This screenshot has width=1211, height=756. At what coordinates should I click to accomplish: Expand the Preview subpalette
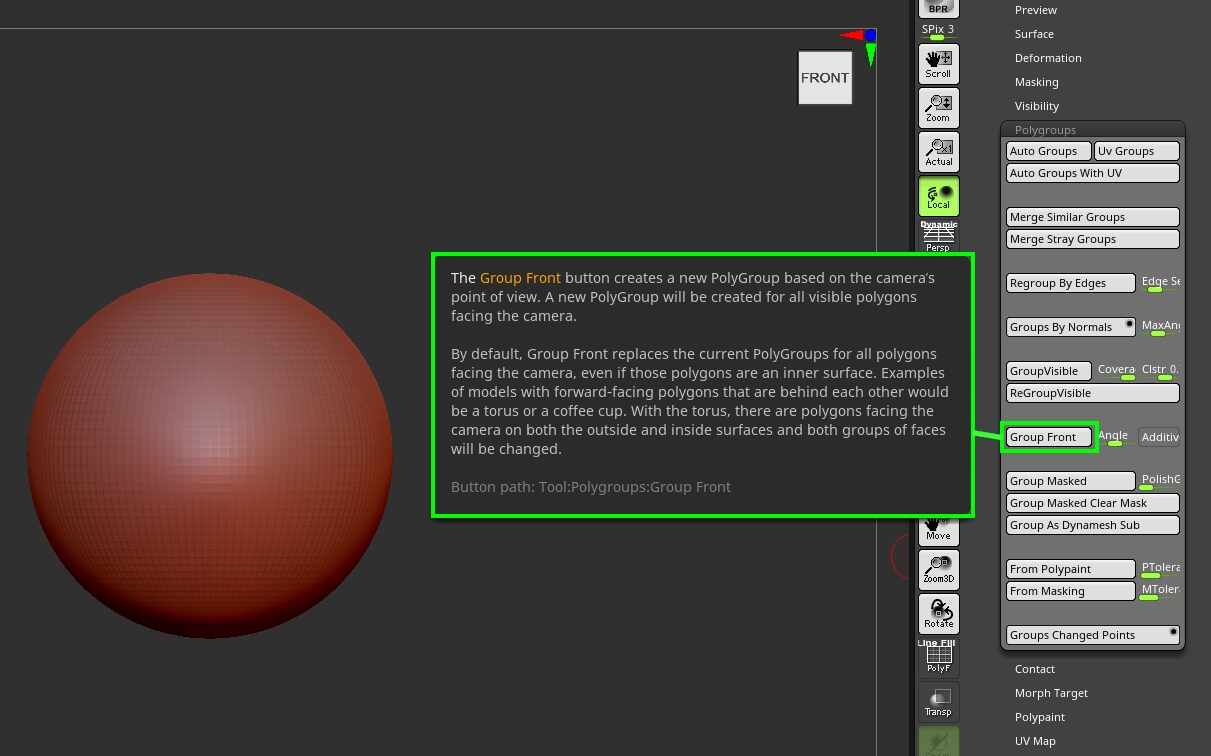[x=1036, y=10]
